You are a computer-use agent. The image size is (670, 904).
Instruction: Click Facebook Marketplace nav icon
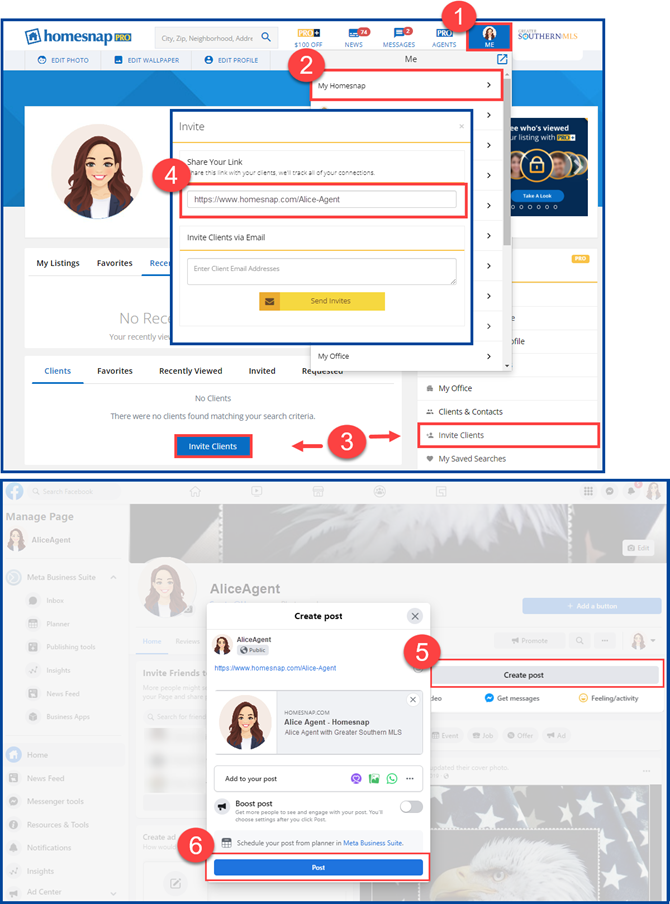[x=318, y=491]
